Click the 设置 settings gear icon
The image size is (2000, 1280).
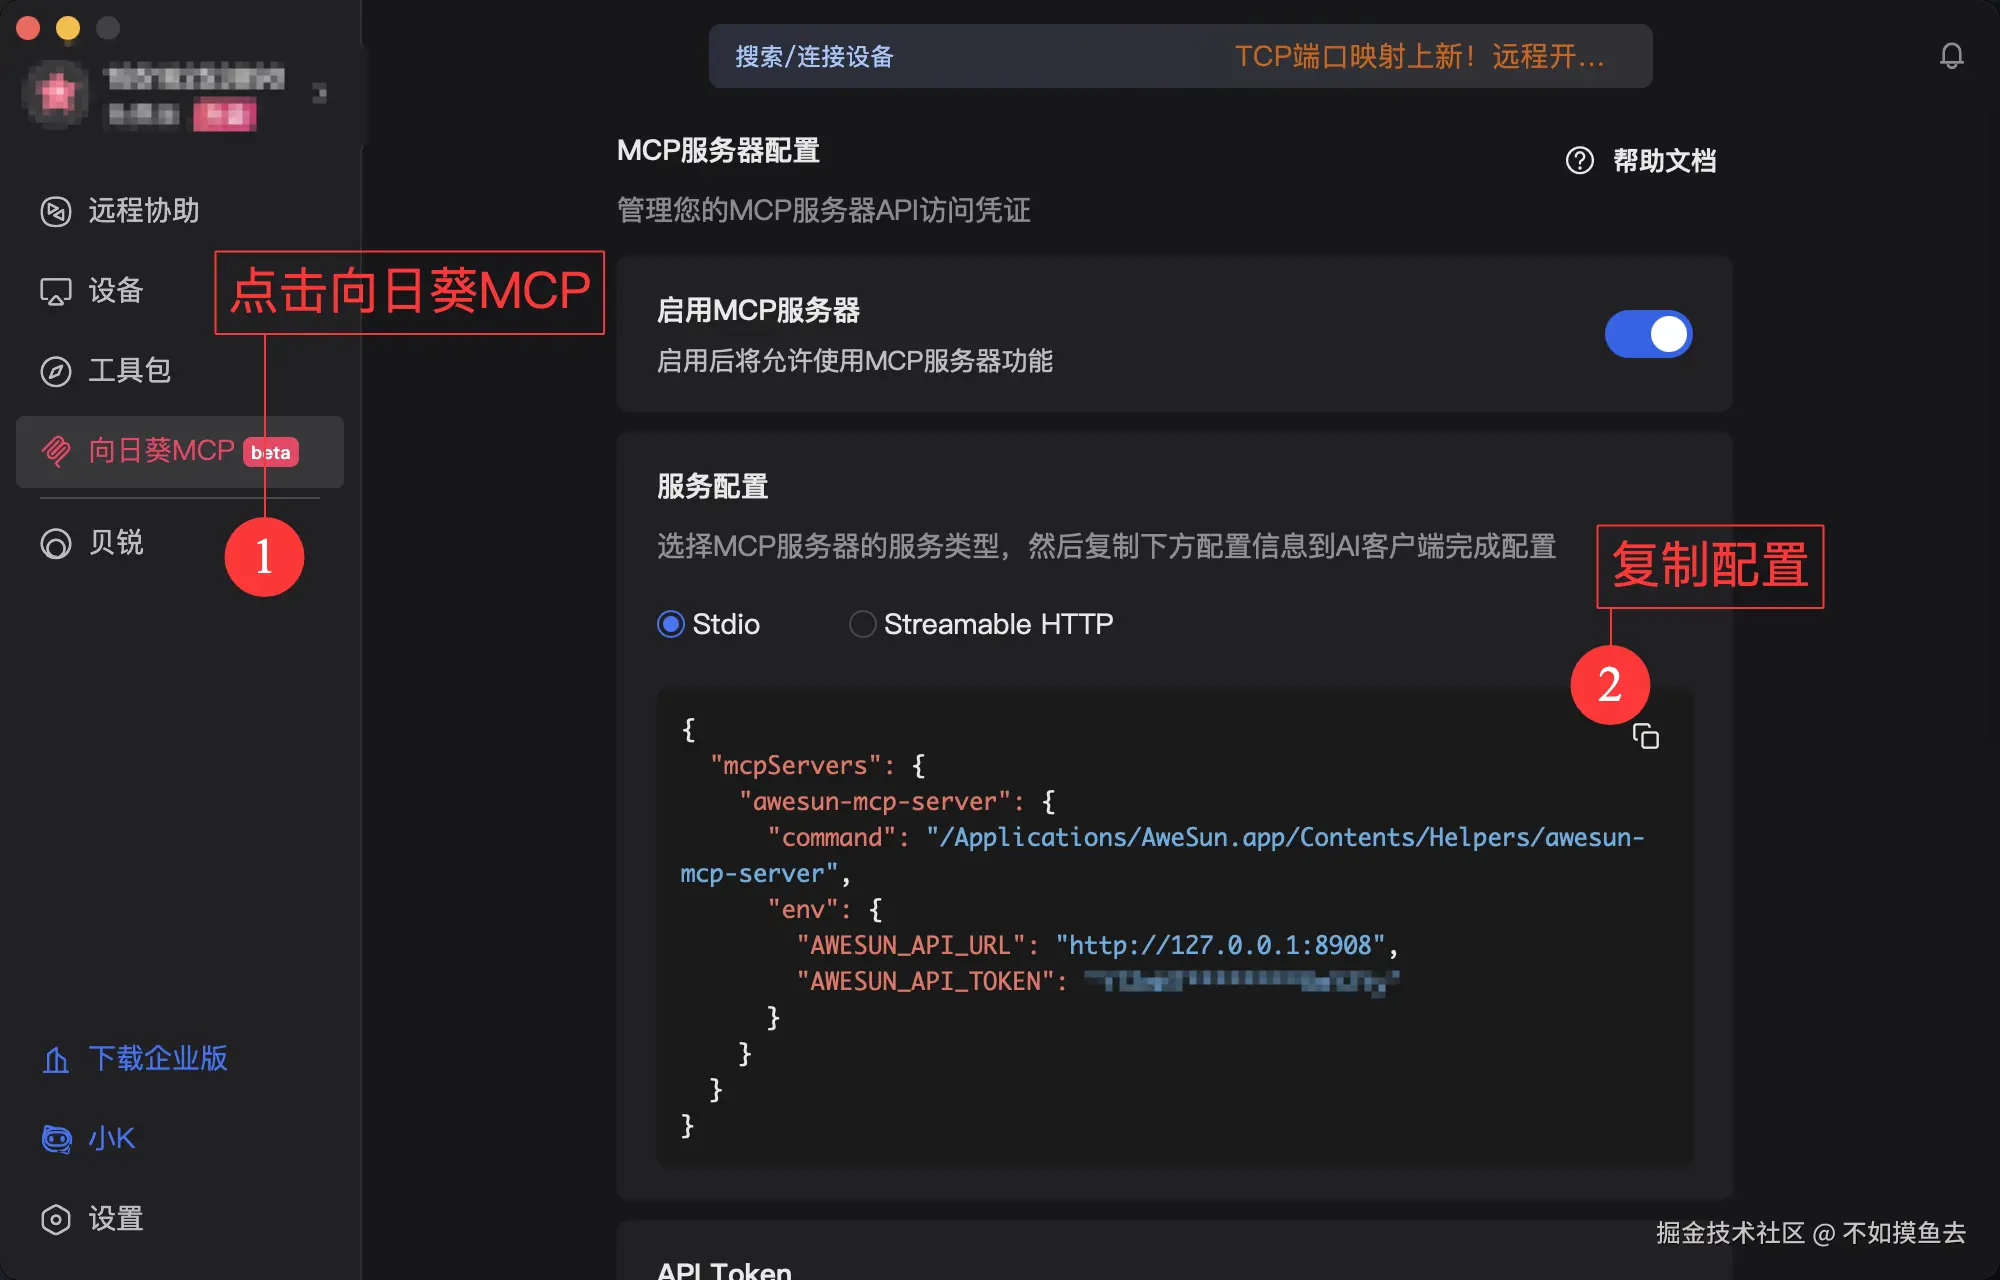click(x=56, y=1219)
